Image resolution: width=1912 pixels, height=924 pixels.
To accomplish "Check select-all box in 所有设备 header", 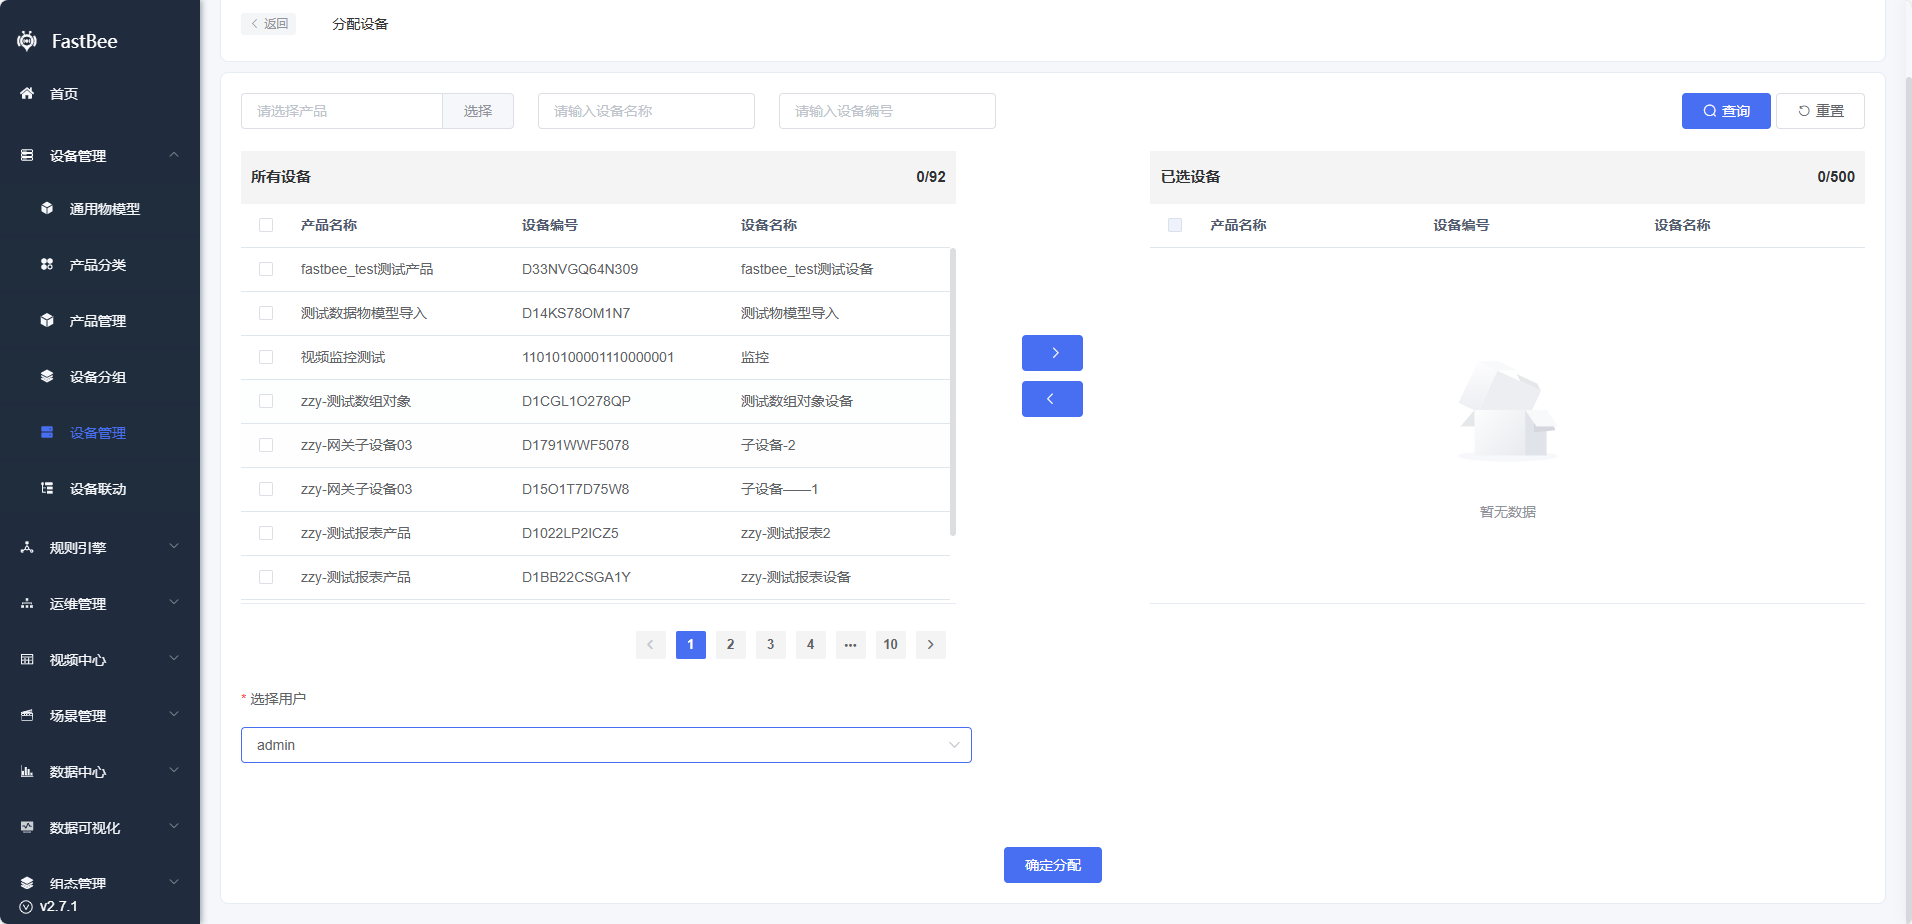I will [266, 225].
